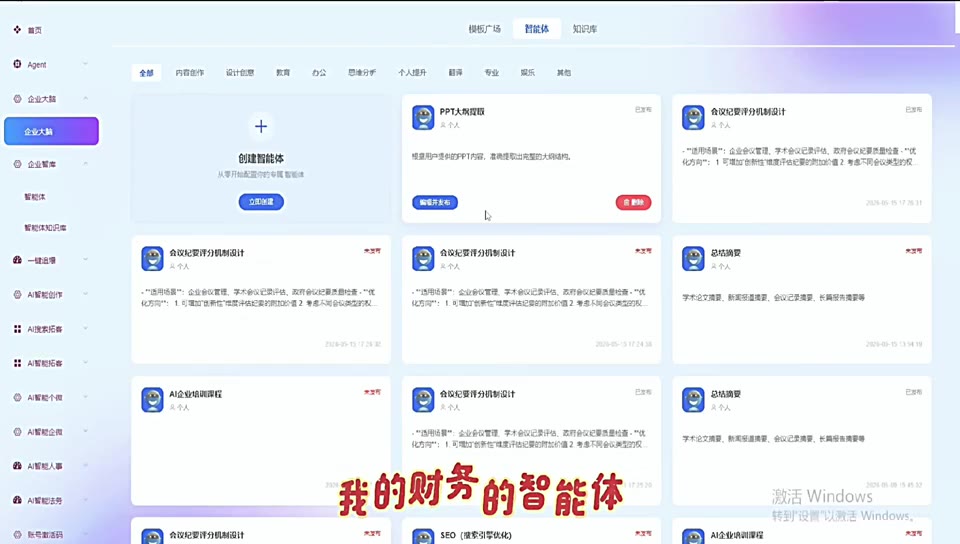Screen dimensions: 960x544
Task: Click the 一键追爆 sidebar icon
Action: click(17, 260)
